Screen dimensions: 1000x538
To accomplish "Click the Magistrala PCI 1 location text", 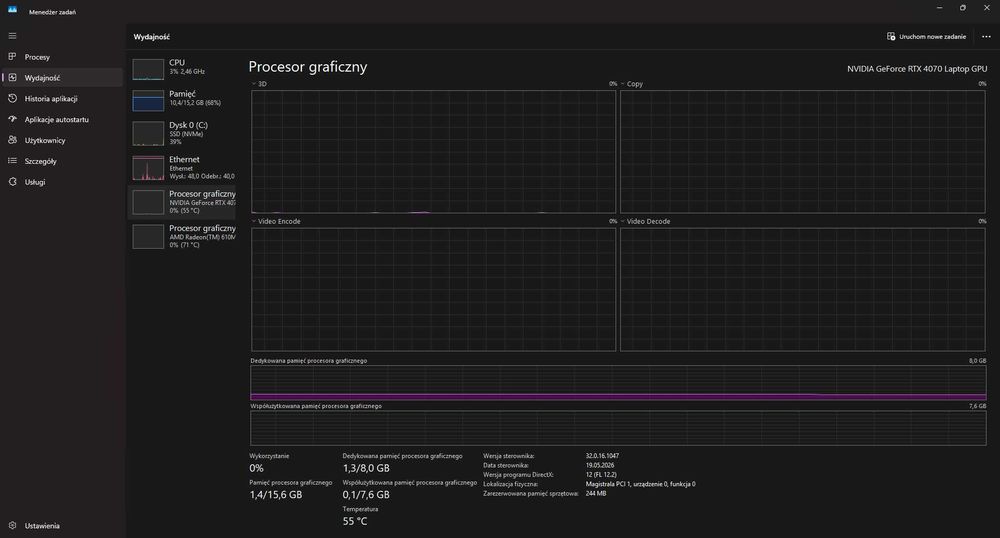I will click(640, 484).
